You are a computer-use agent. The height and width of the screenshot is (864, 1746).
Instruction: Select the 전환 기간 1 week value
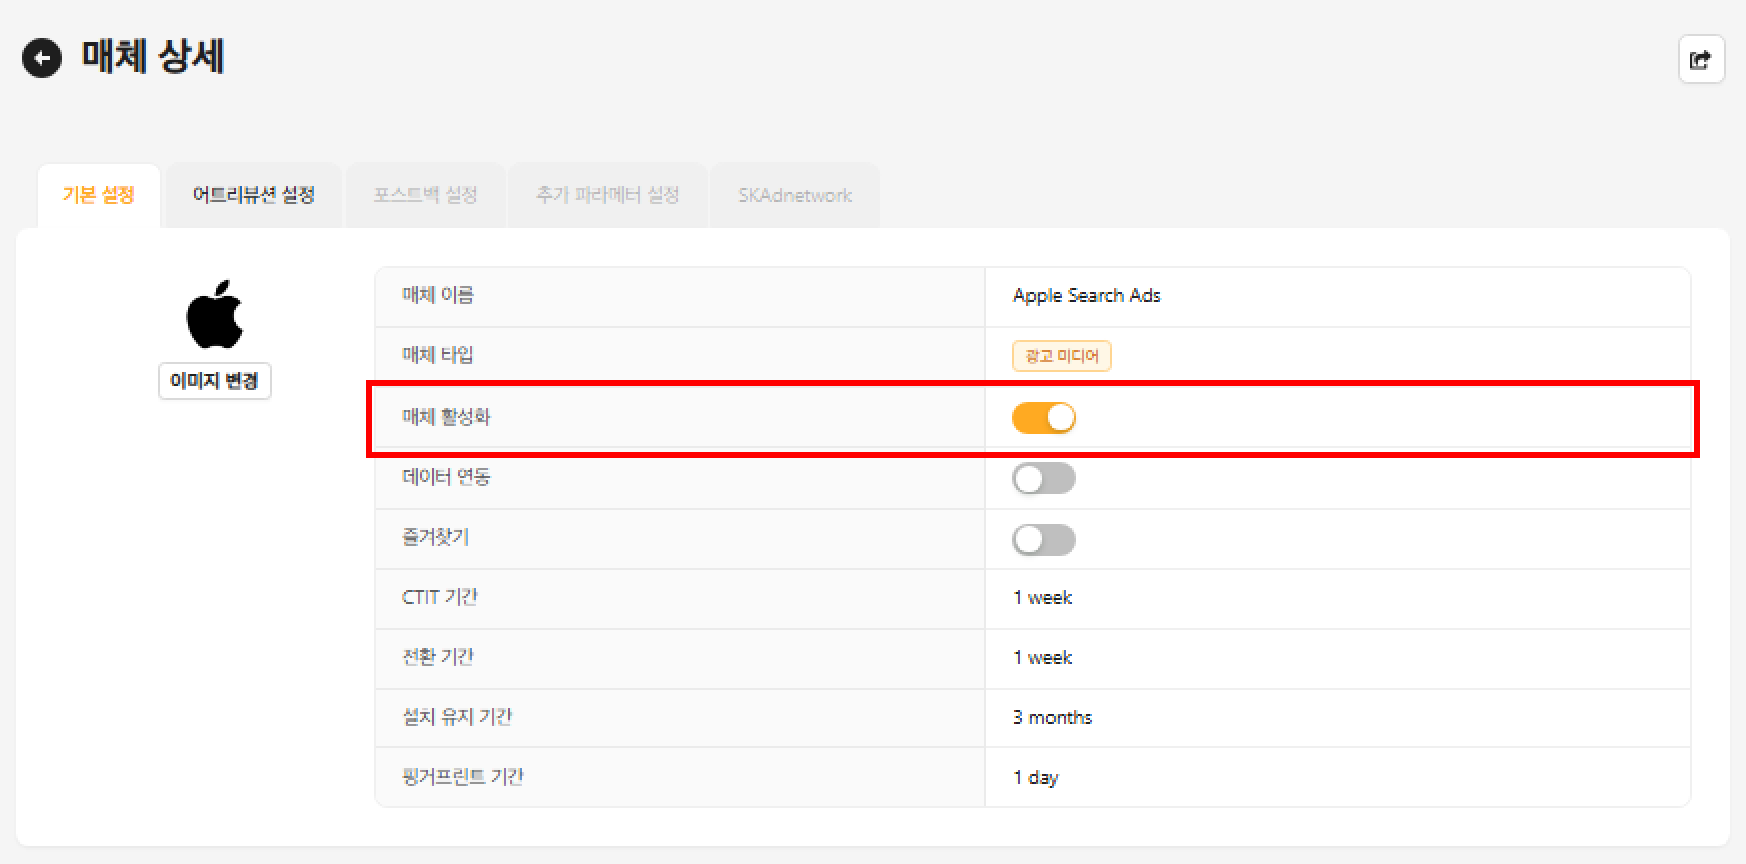(1042, 658)
